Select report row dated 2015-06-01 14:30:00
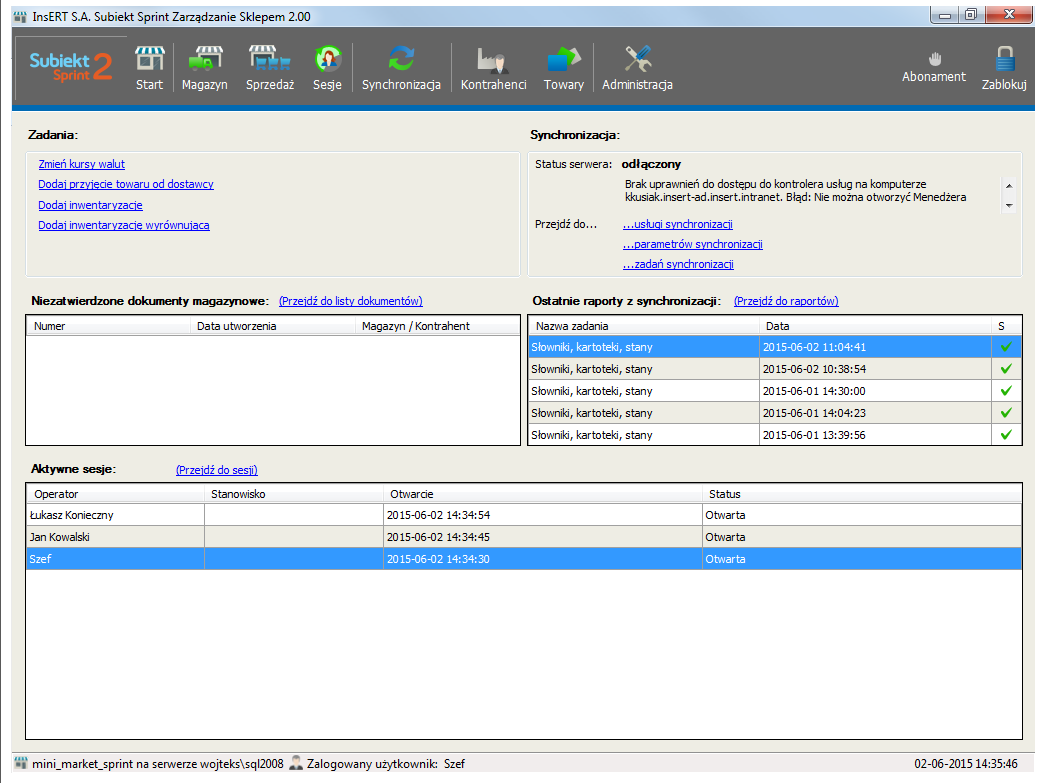This screenshot has height=783, width=1039. 775,390
